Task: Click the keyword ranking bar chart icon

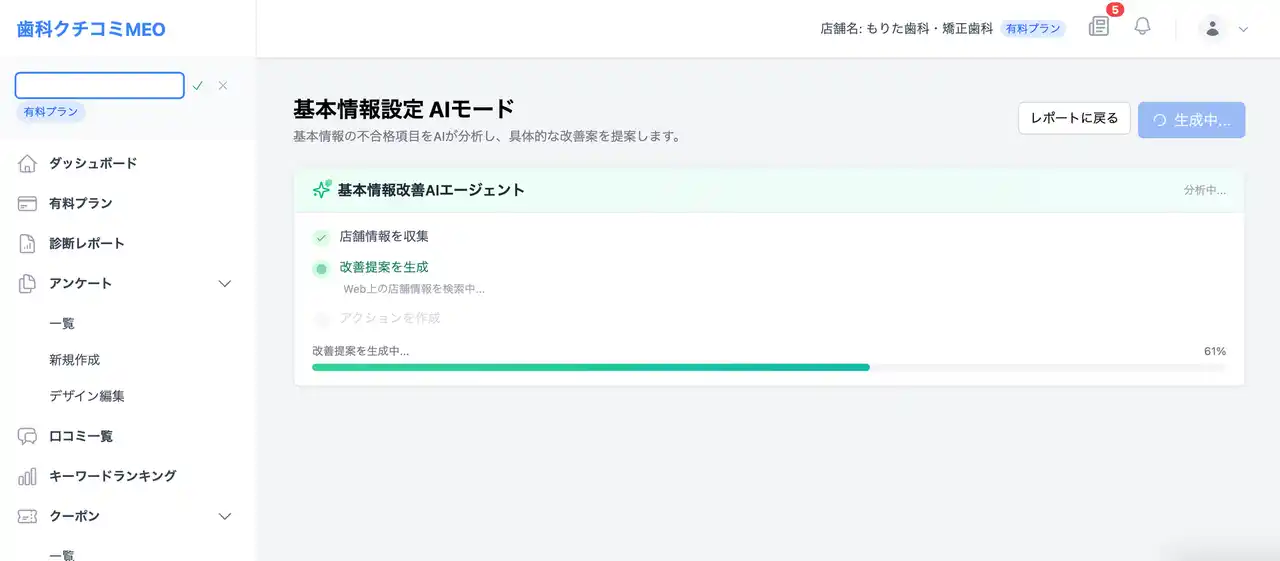Action: tap(28, 477)
